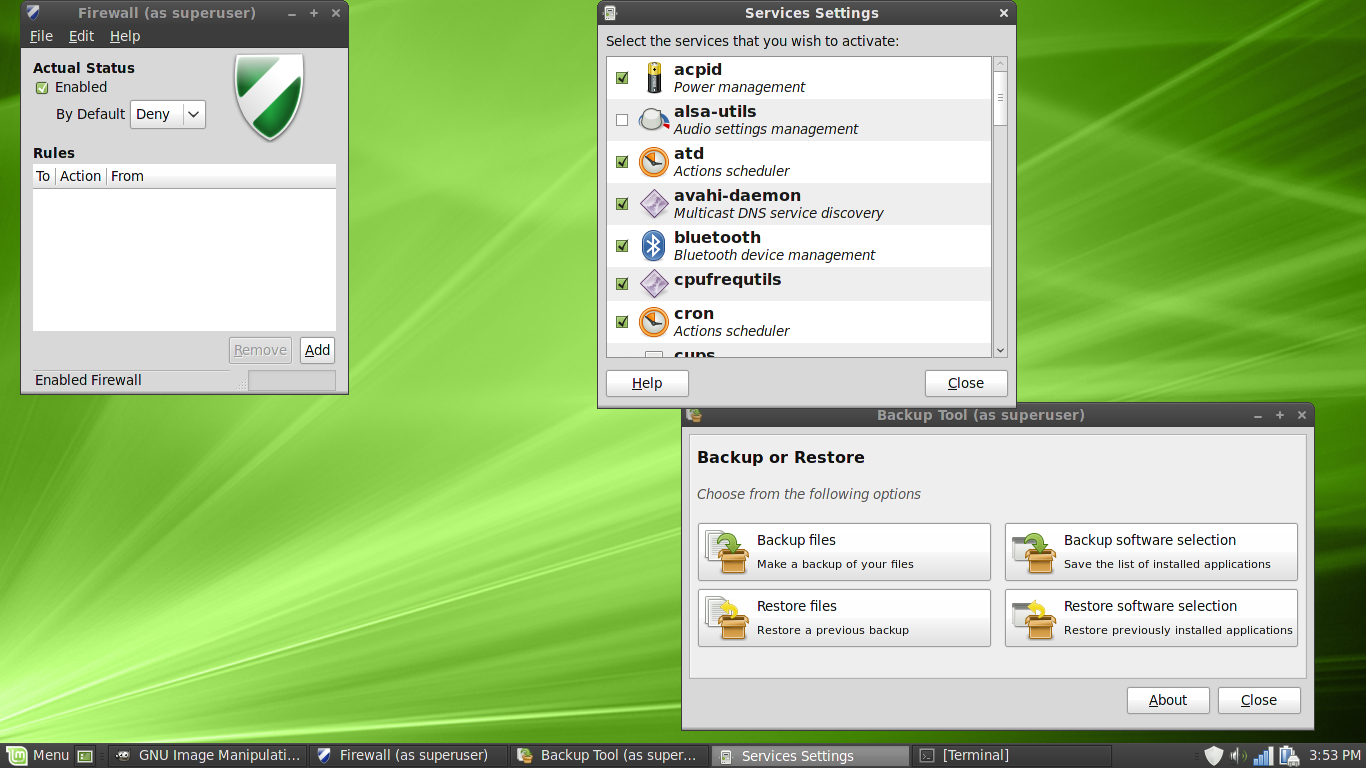Click the green shield logo in Firewall
The height and width of the screenshot is (768, 1366).
pyautogui.click(x=269, y=97)
